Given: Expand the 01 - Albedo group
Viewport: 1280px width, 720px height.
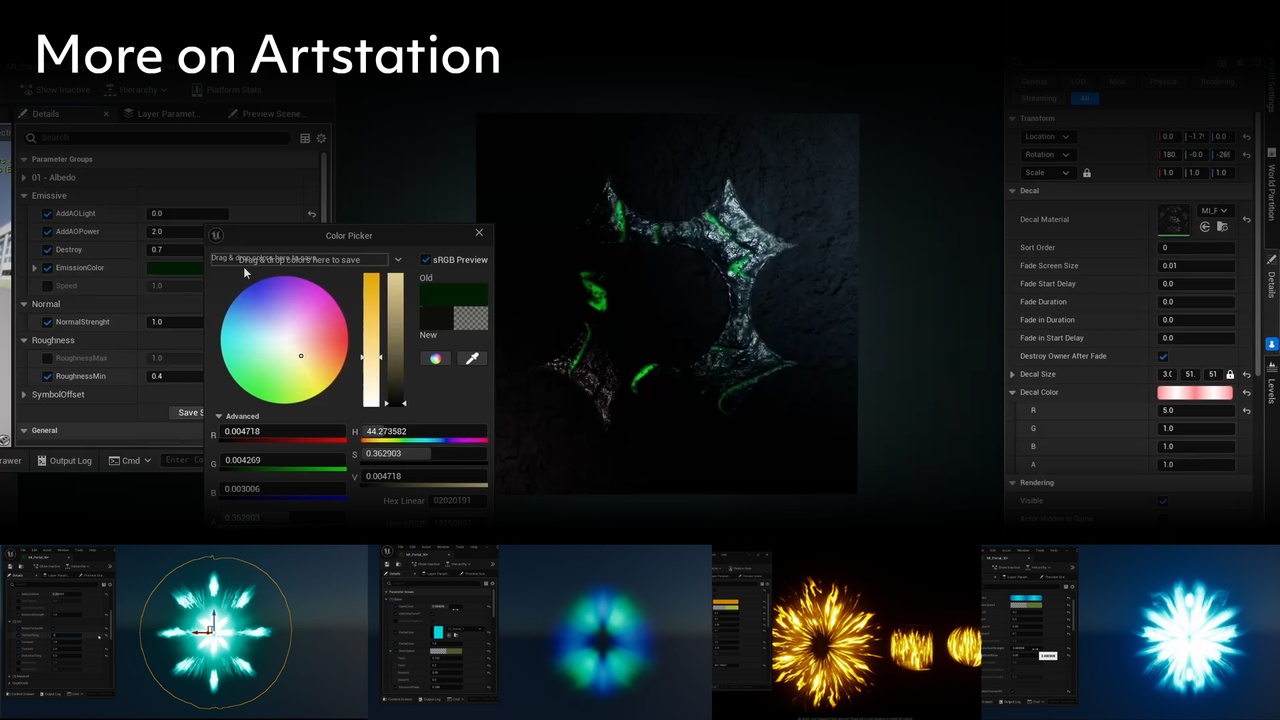Looking at the screenshot, I should [x=24, y=178].
